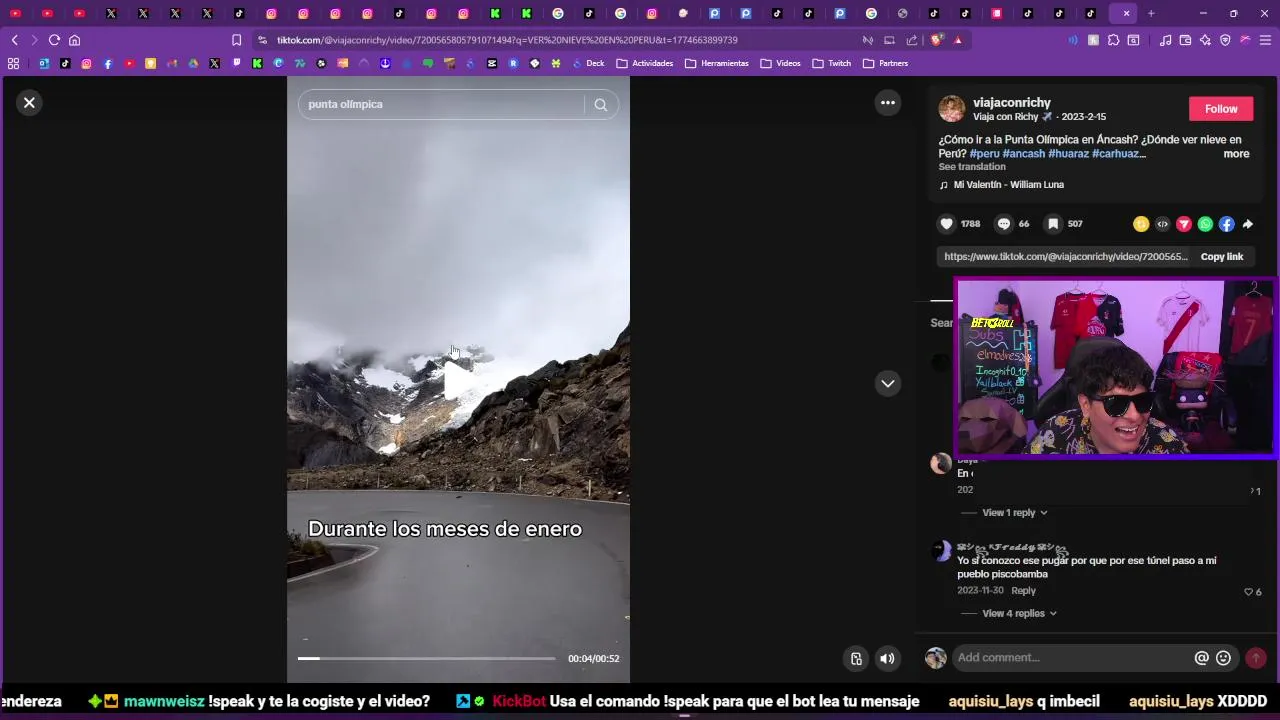Open the Partners bookmarks folder
Image resolution: width=1280 pixels, height=720 pixels.
885,63
